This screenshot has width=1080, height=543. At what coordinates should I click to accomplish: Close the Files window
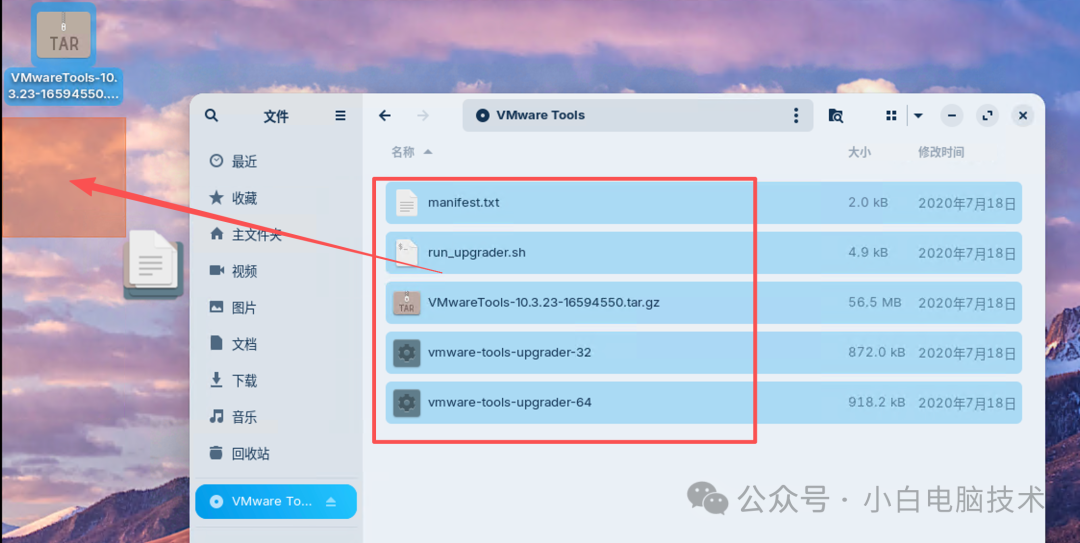pyautogui.click(x=1023, y=116)
